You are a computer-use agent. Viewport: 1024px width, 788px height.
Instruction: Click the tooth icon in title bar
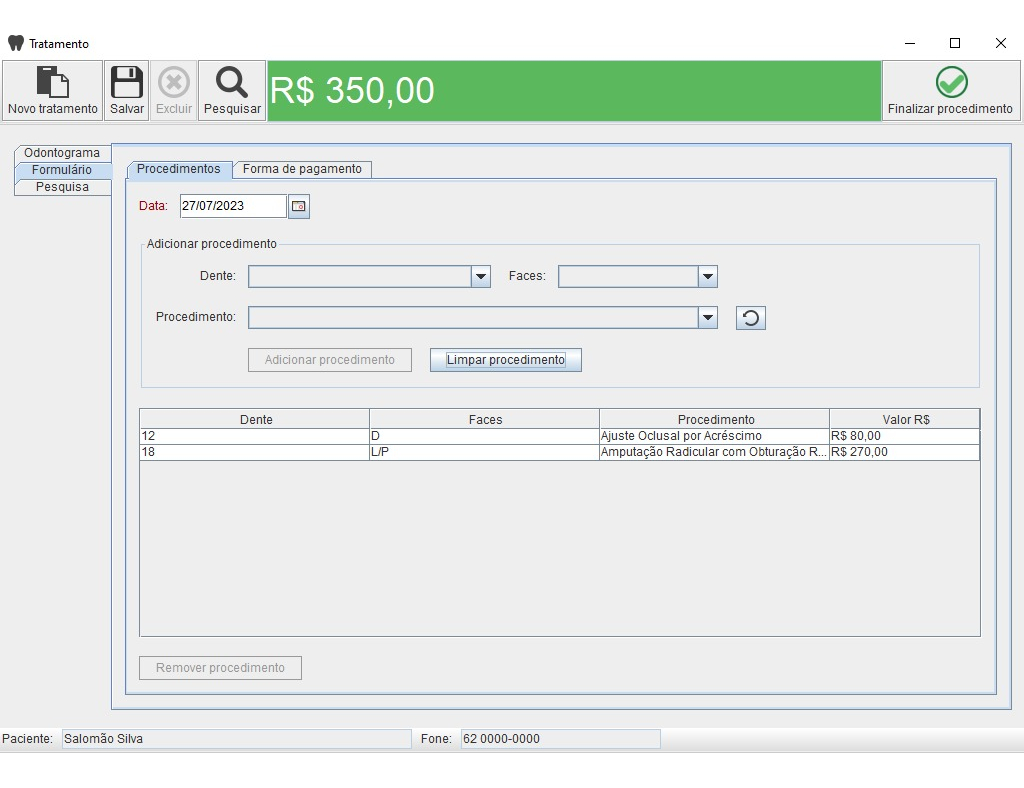click(16, 43)
